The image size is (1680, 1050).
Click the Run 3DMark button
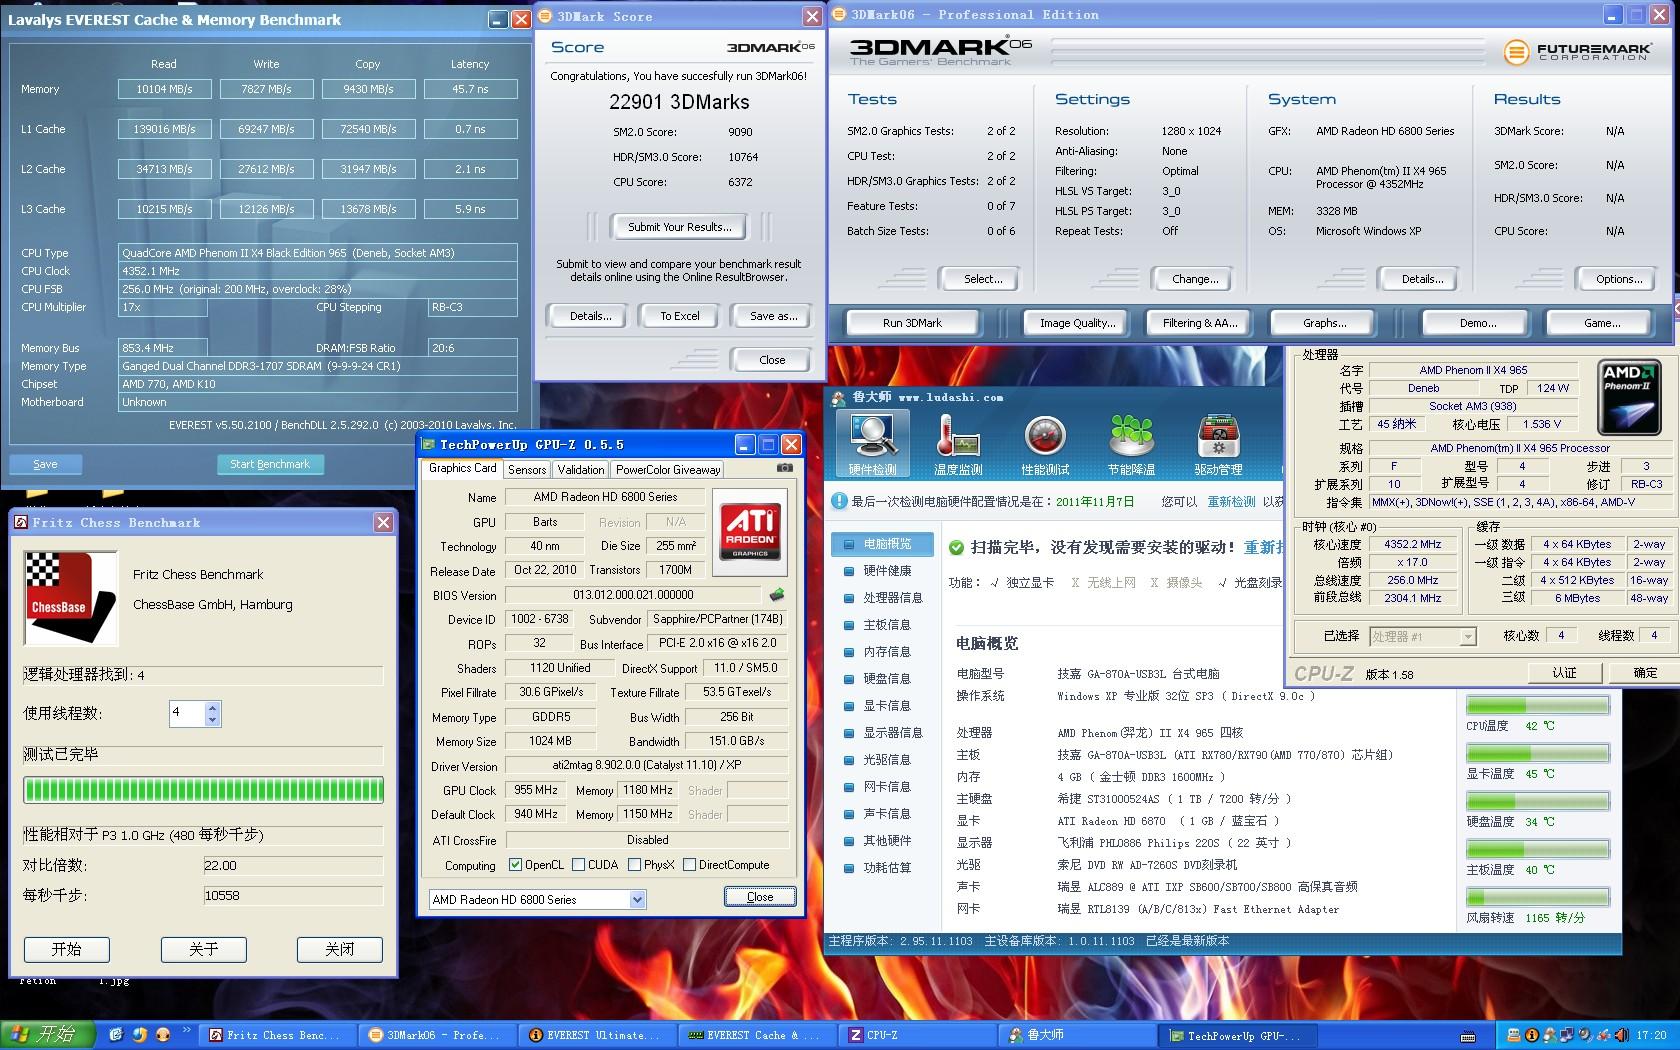tap(912, 323)
